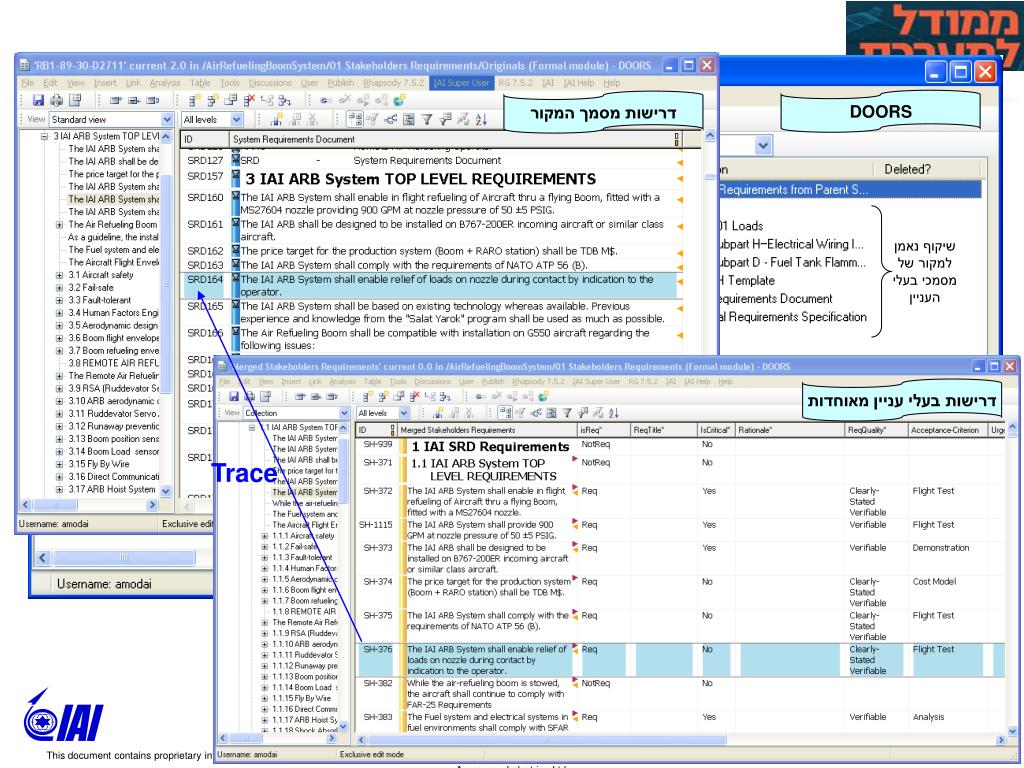The height and width of the screenshot is (768, 1024).
Task: Click the globe icon in Merged Stakeholders toolbar
Action: [543, 396]
